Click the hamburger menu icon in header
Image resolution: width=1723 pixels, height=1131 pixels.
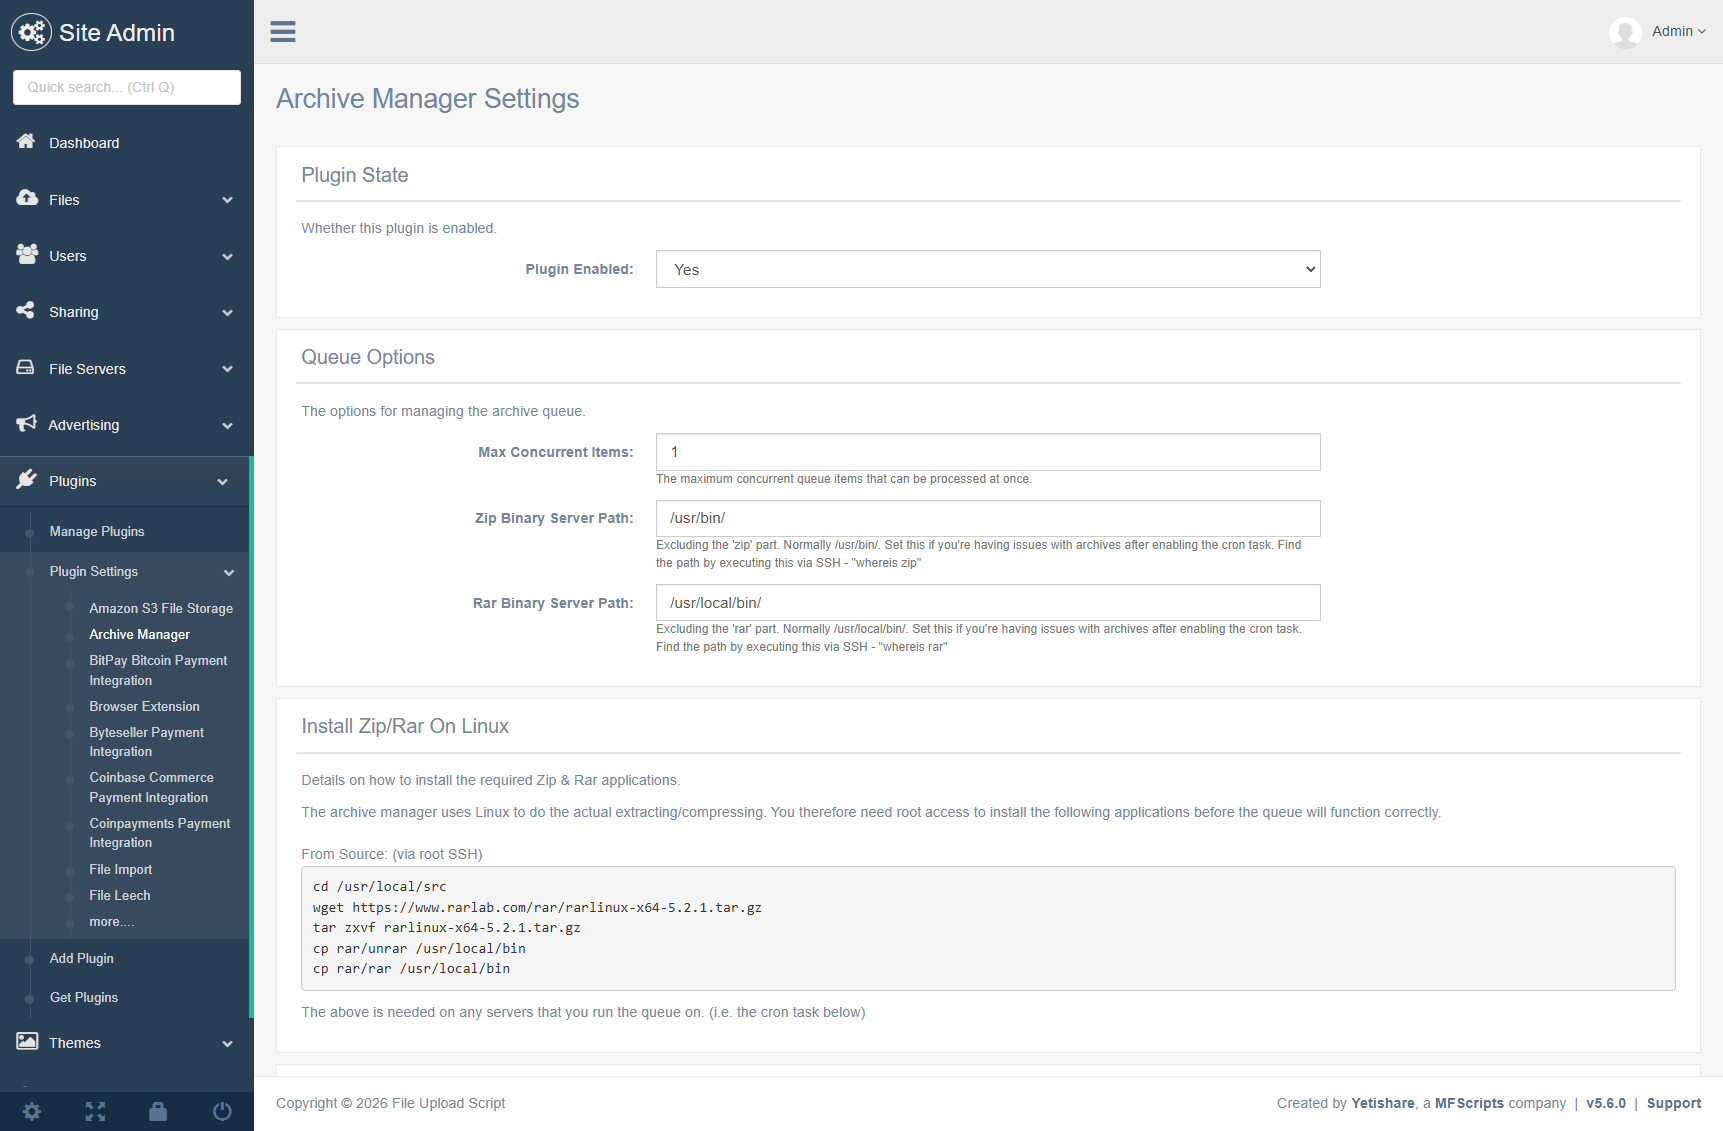point(283,32)
